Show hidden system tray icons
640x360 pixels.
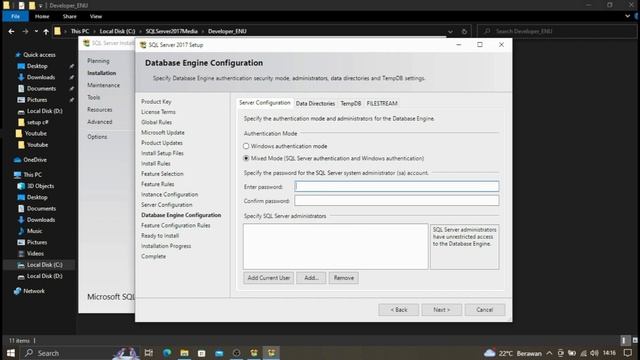pyautogui.click(x=549, y=353)
